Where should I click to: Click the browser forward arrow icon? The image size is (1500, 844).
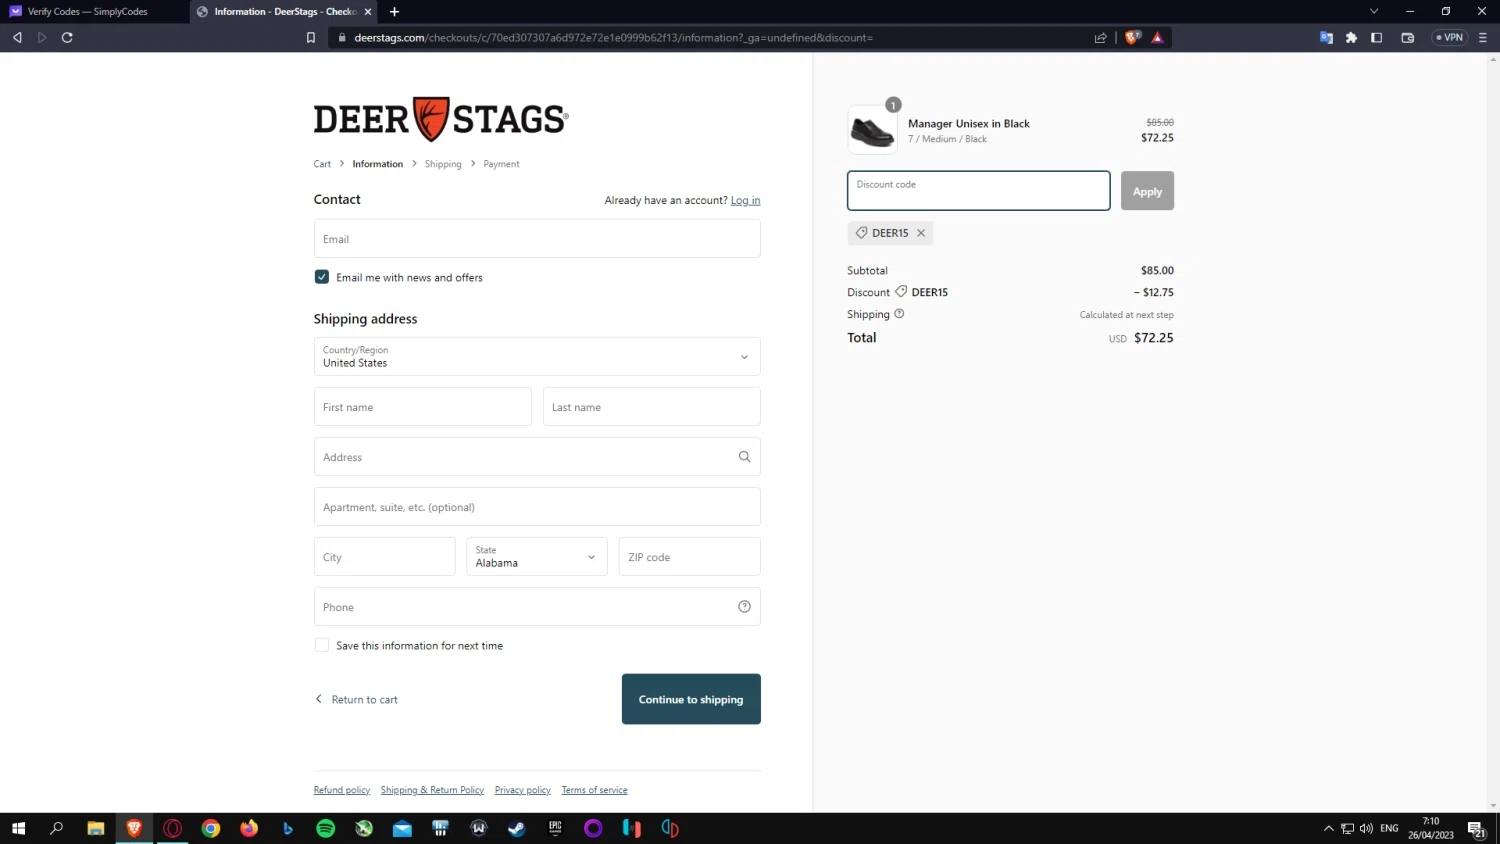[x=42, y=38]
